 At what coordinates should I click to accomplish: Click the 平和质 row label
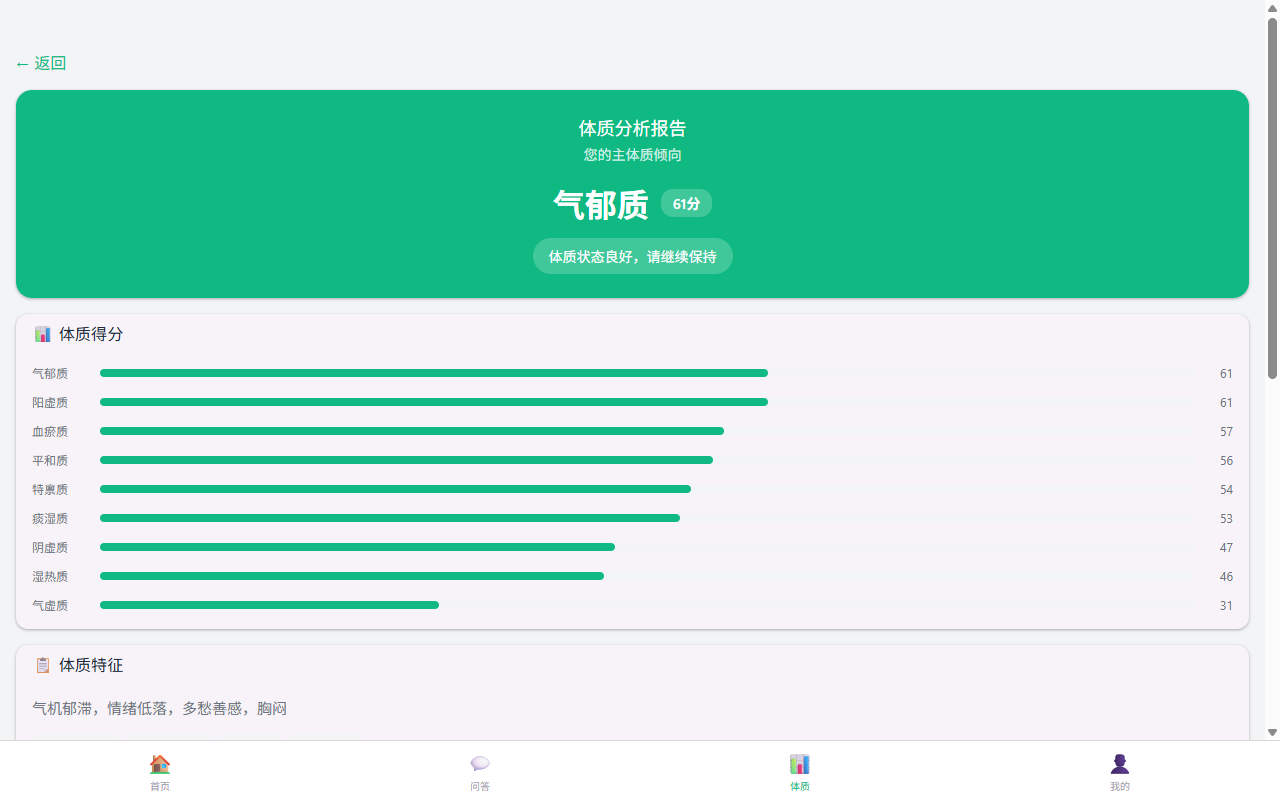point(50,461)
